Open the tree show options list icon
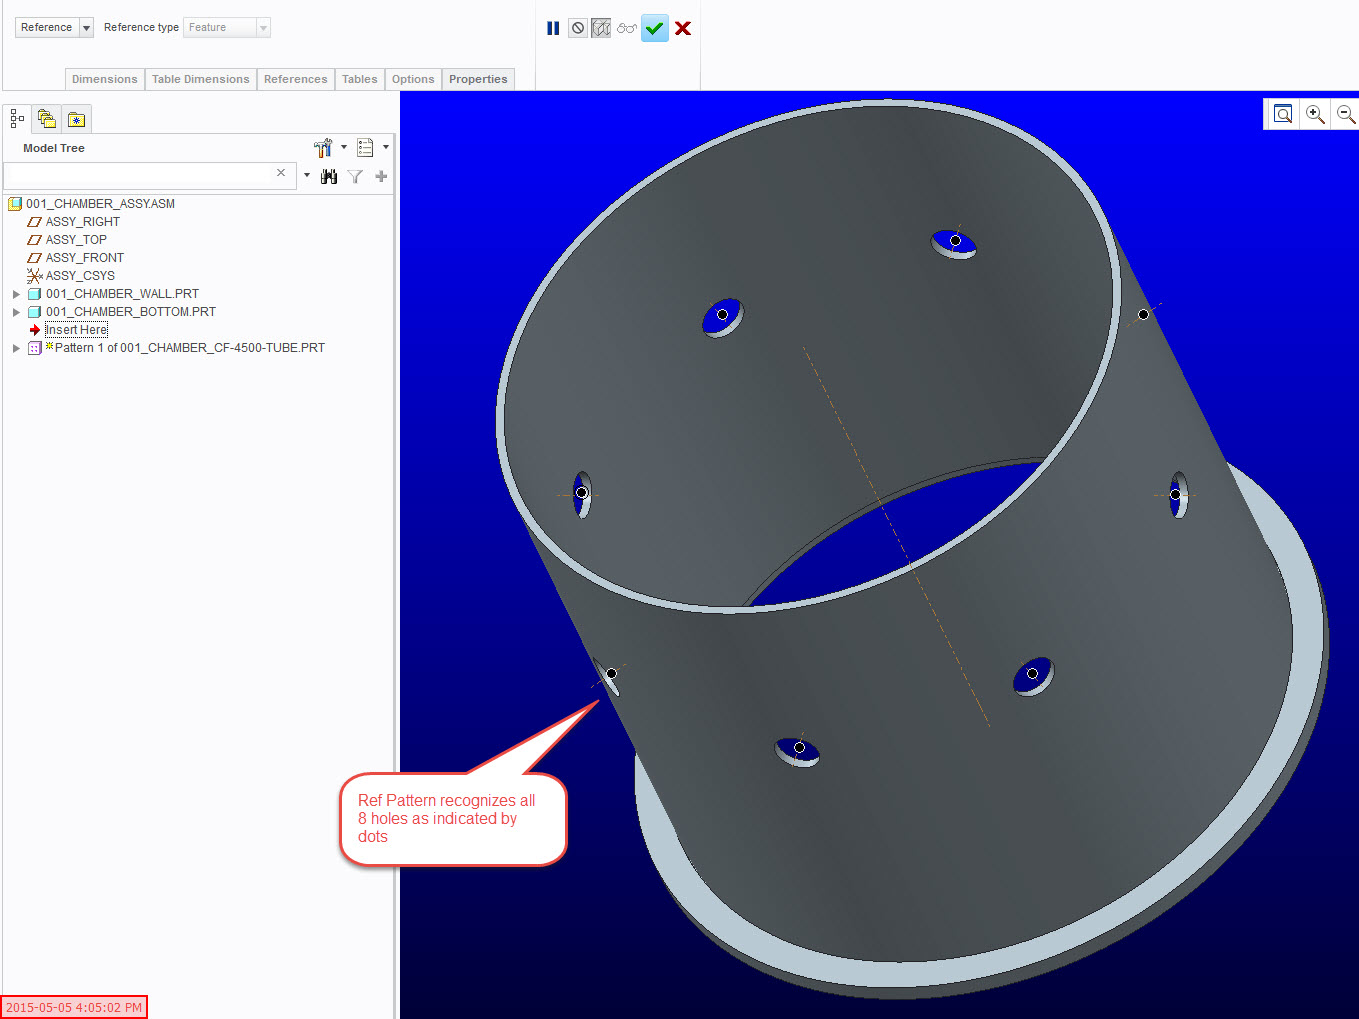 tap(365, 148)
